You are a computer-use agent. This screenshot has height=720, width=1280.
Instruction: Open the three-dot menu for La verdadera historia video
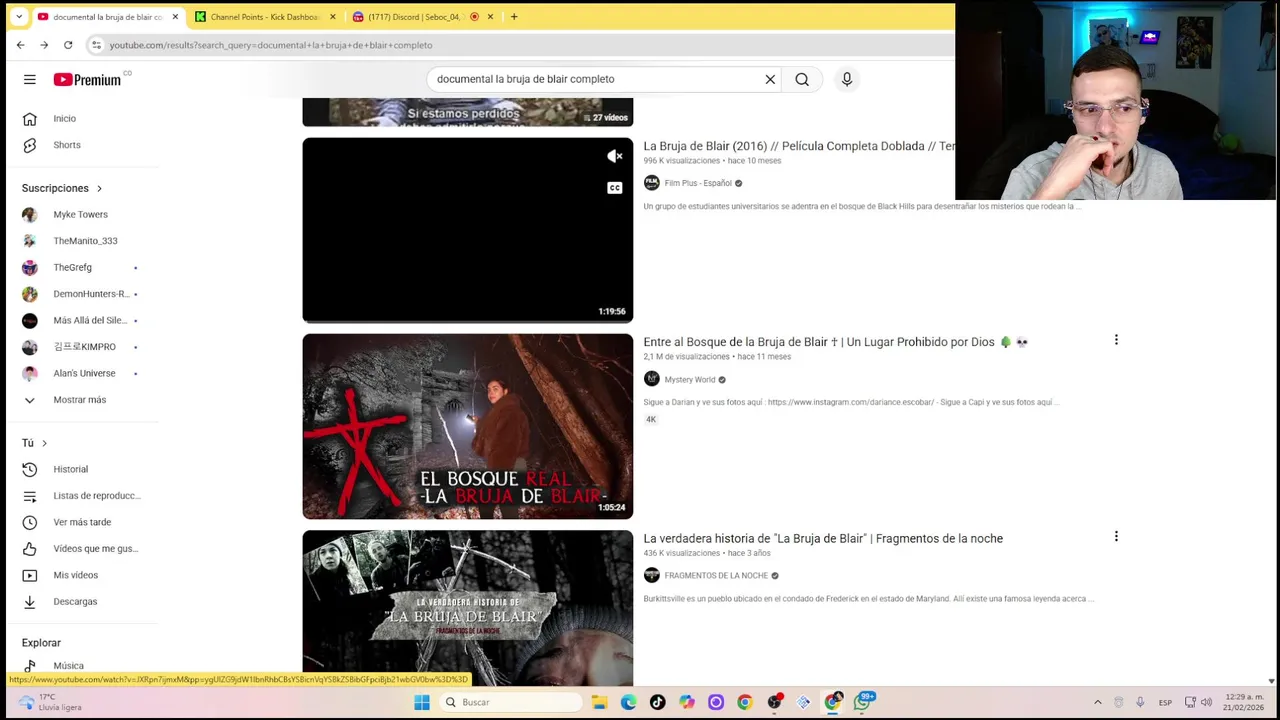(1116, 536)
